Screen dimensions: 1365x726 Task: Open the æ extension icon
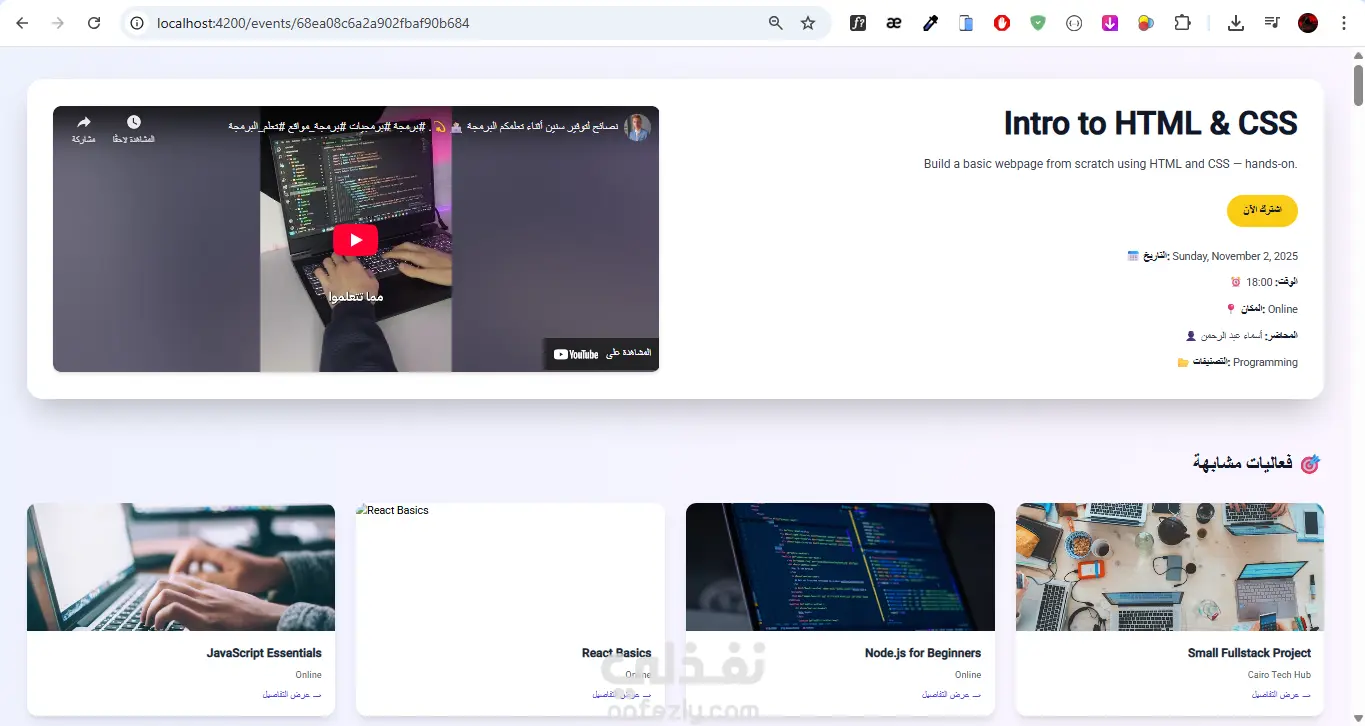coord(894,23)
